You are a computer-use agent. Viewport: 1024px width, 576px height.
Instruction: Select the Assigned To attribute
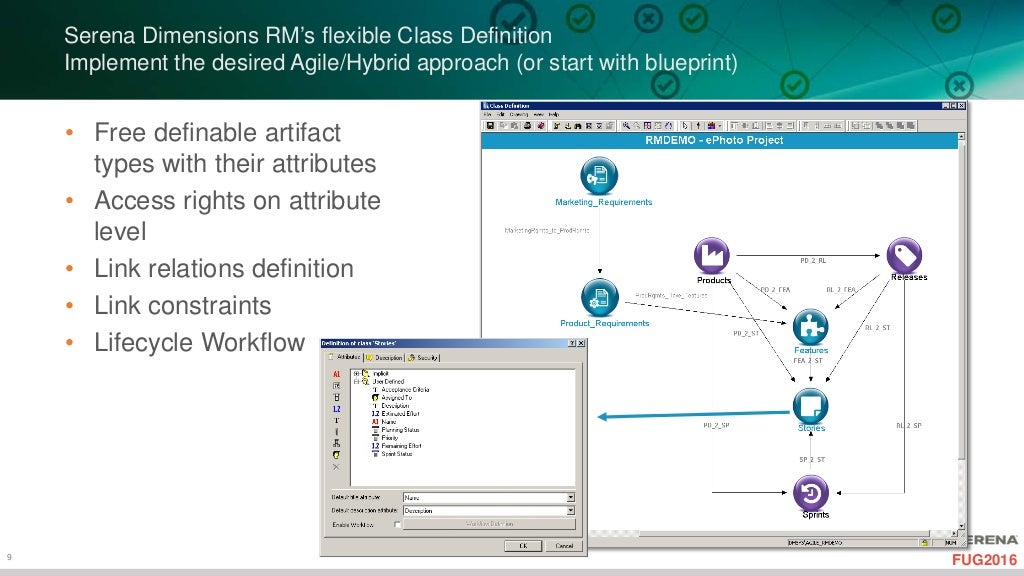(396, 398)
